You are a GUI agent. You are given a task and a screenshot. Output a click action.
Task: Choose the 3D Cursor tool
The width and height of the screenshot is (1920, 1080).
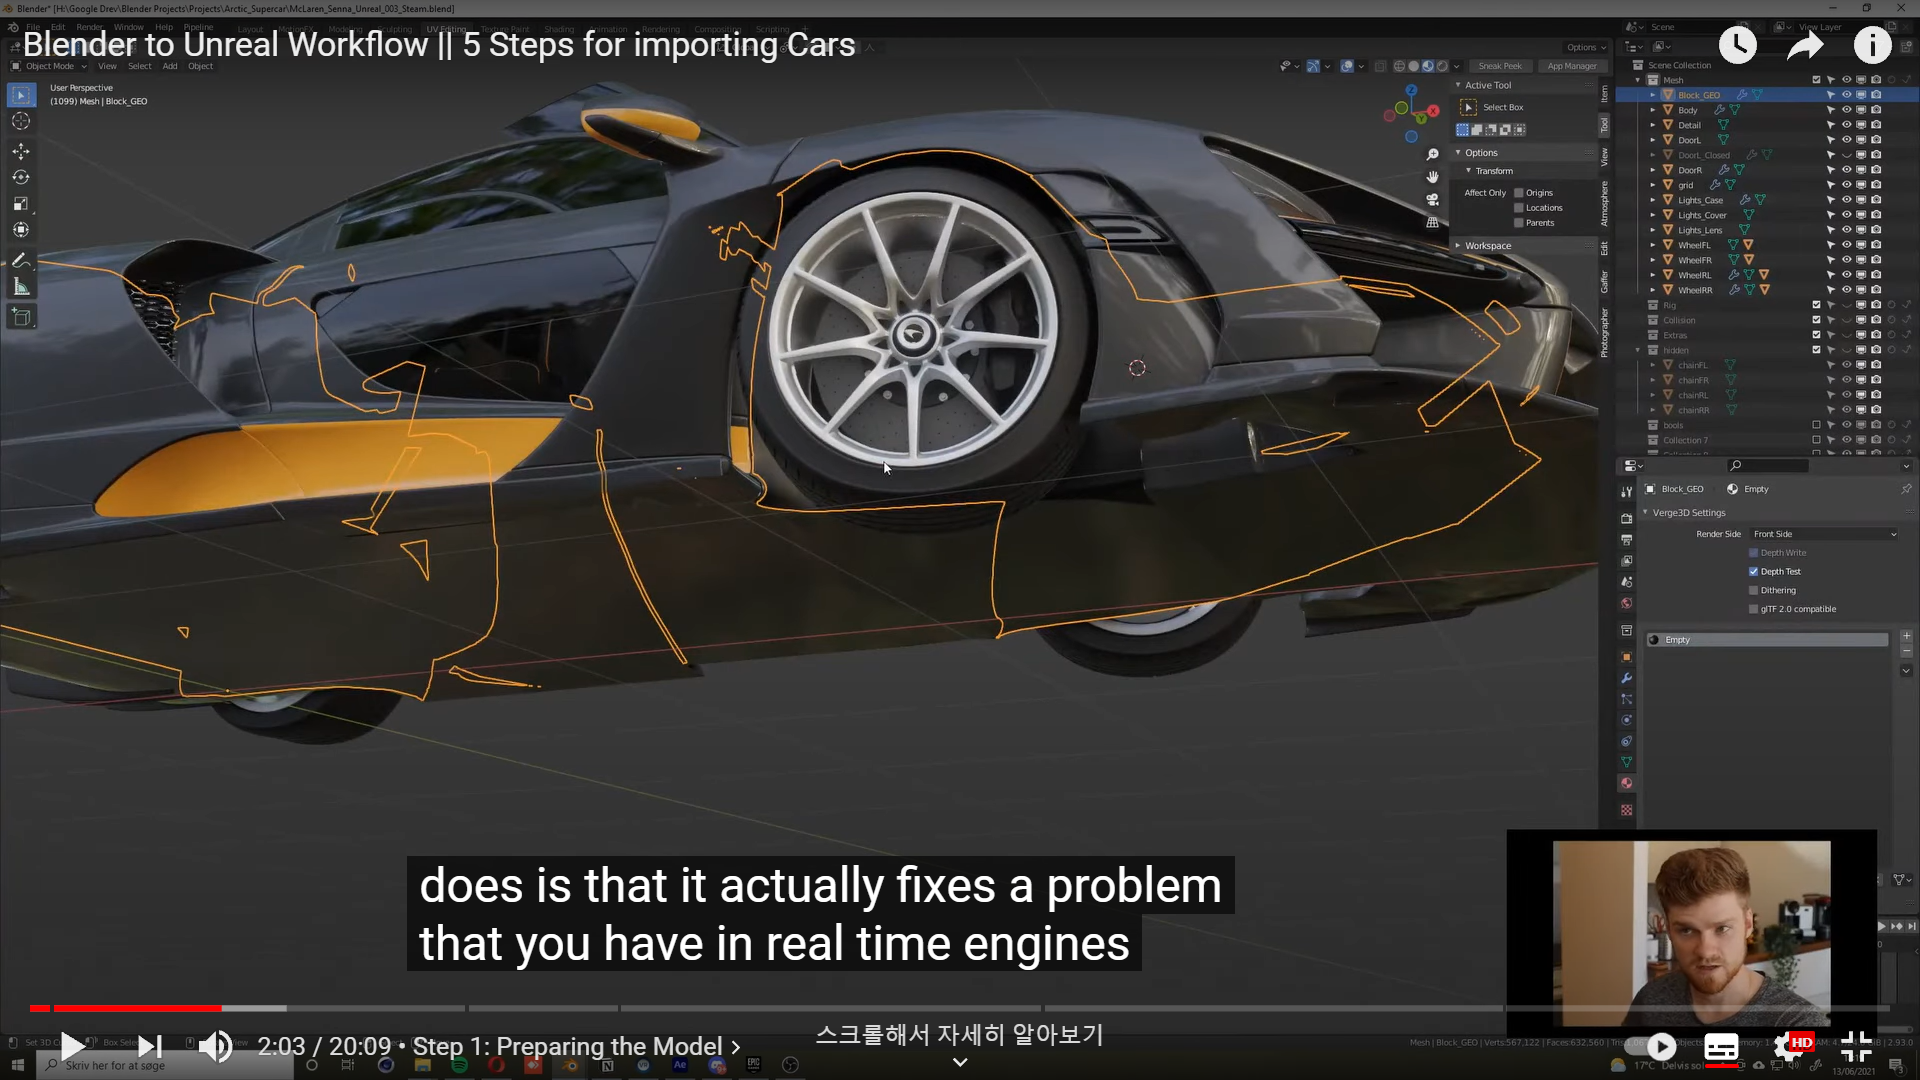pyautogui.click(x=21, y=121)
